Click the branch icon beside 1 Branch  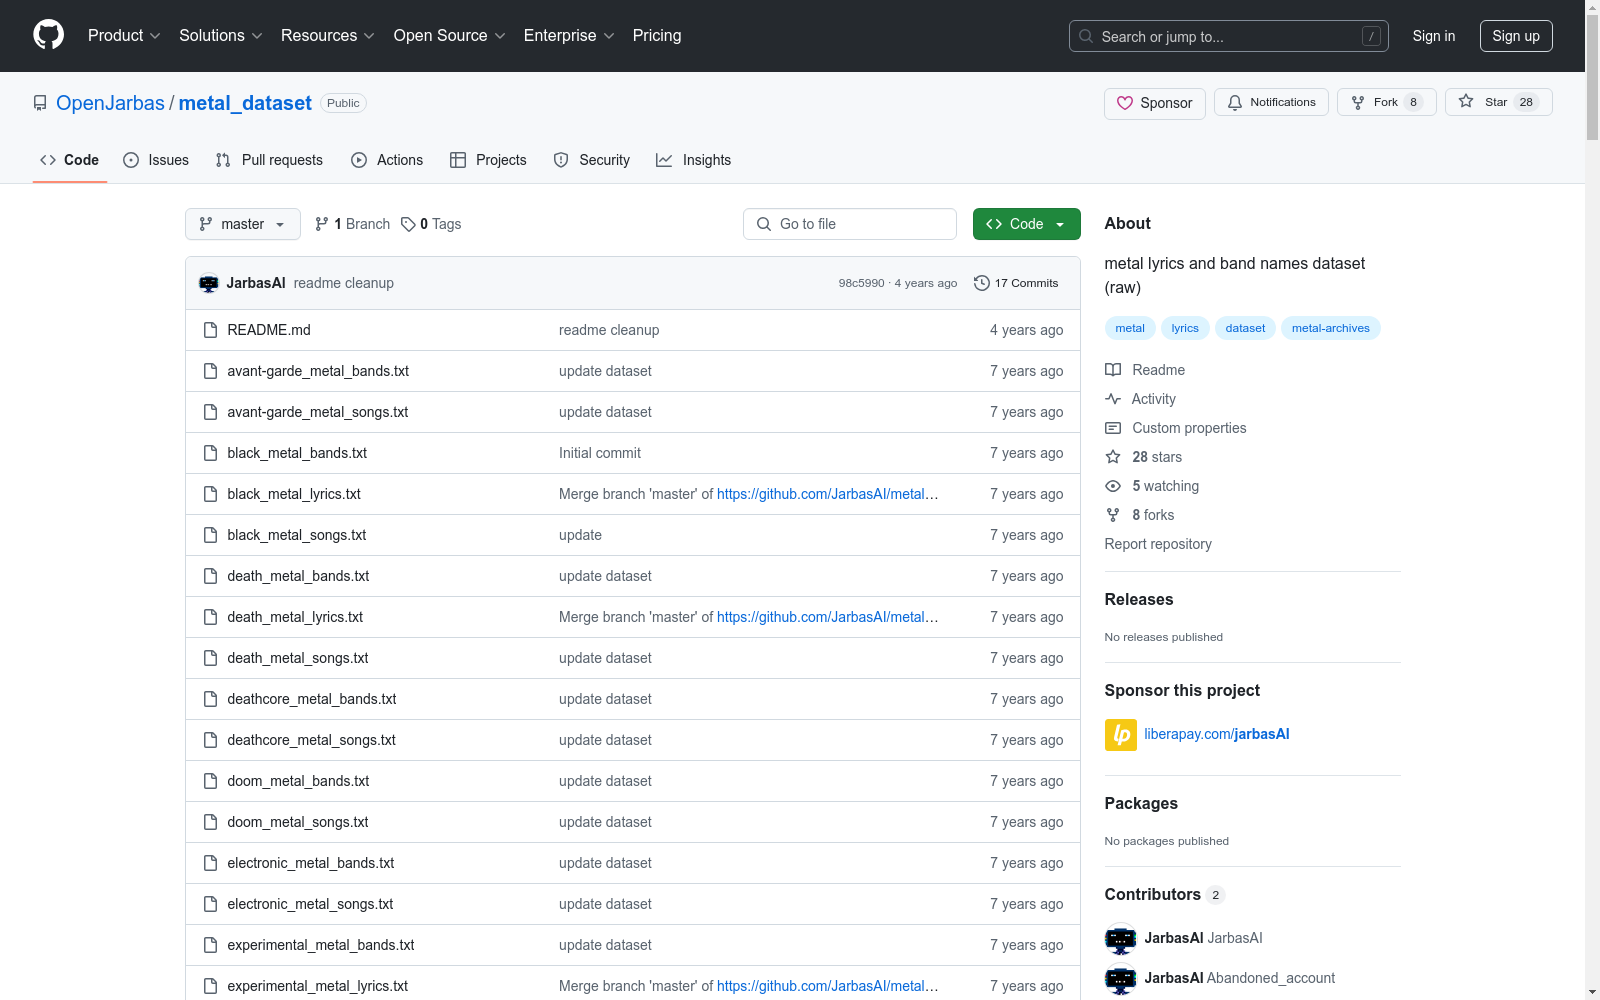click(322, 224)
